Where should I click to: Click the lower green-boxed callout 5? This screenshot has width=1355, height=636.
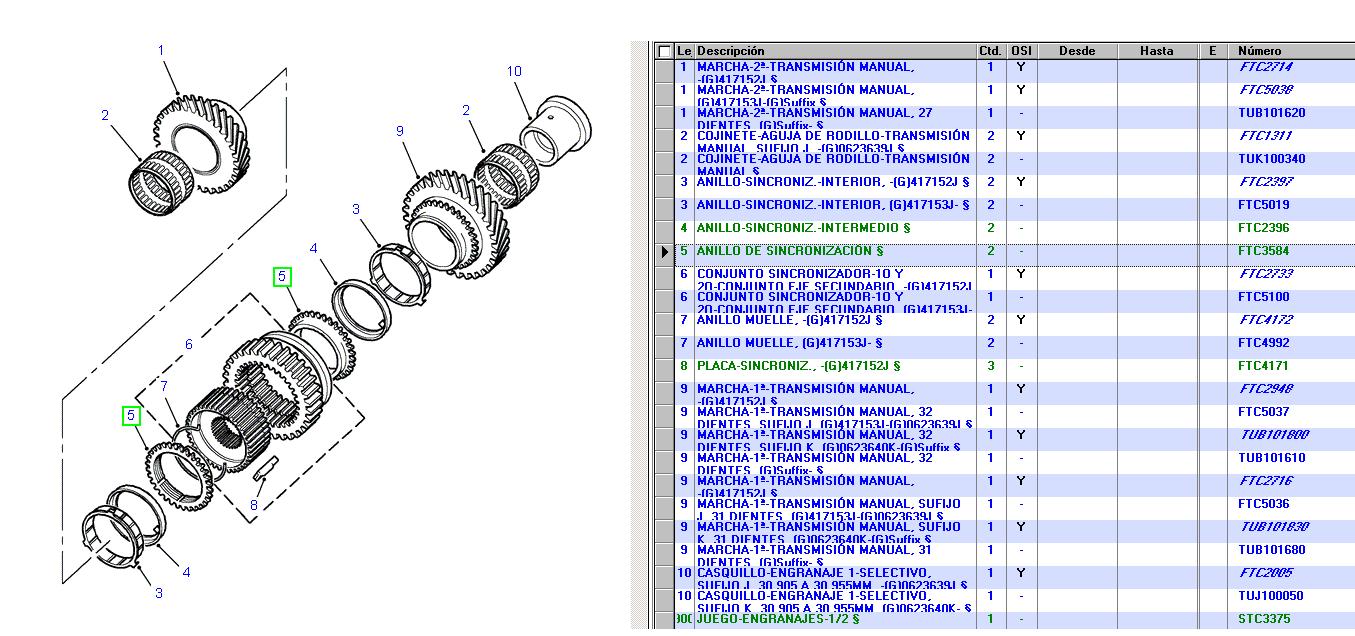pyautogui.click(x=131, y=415)
